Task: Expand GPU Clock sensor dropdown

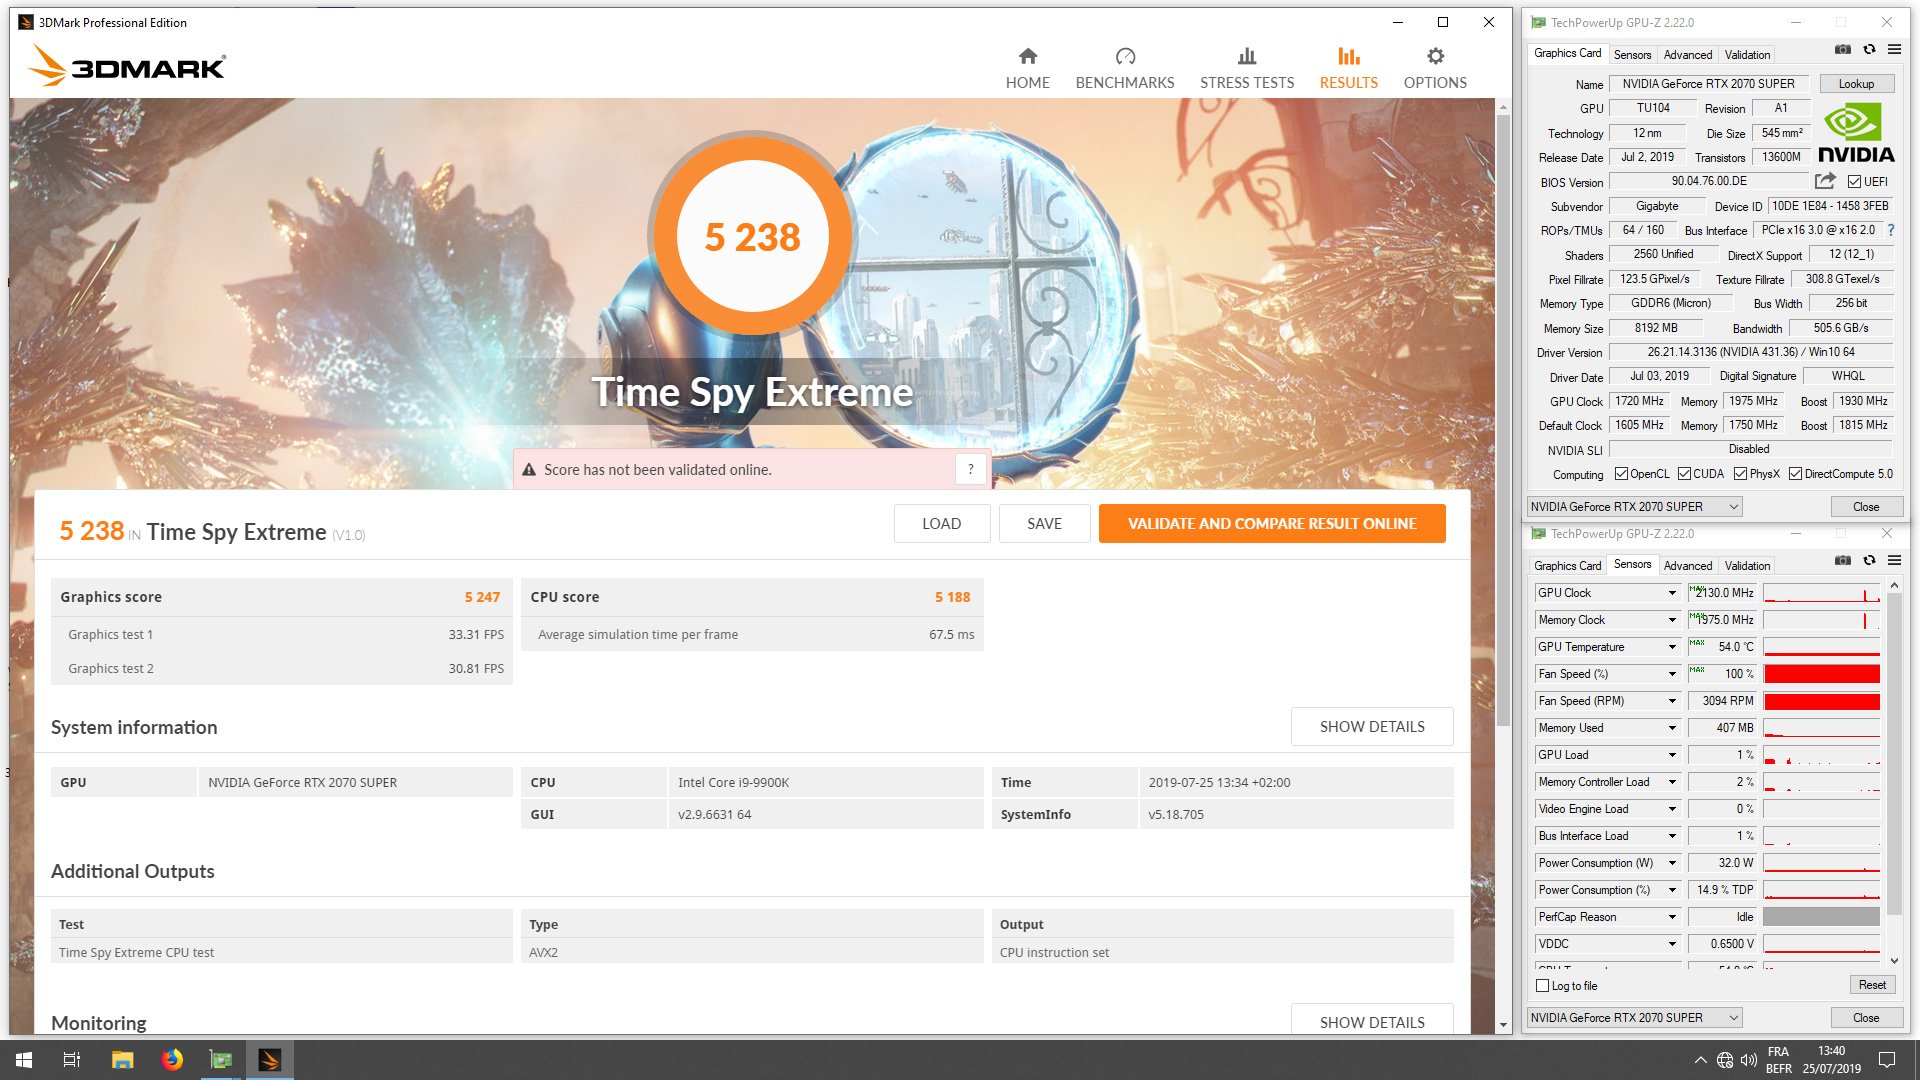Action: [1671, 593]
